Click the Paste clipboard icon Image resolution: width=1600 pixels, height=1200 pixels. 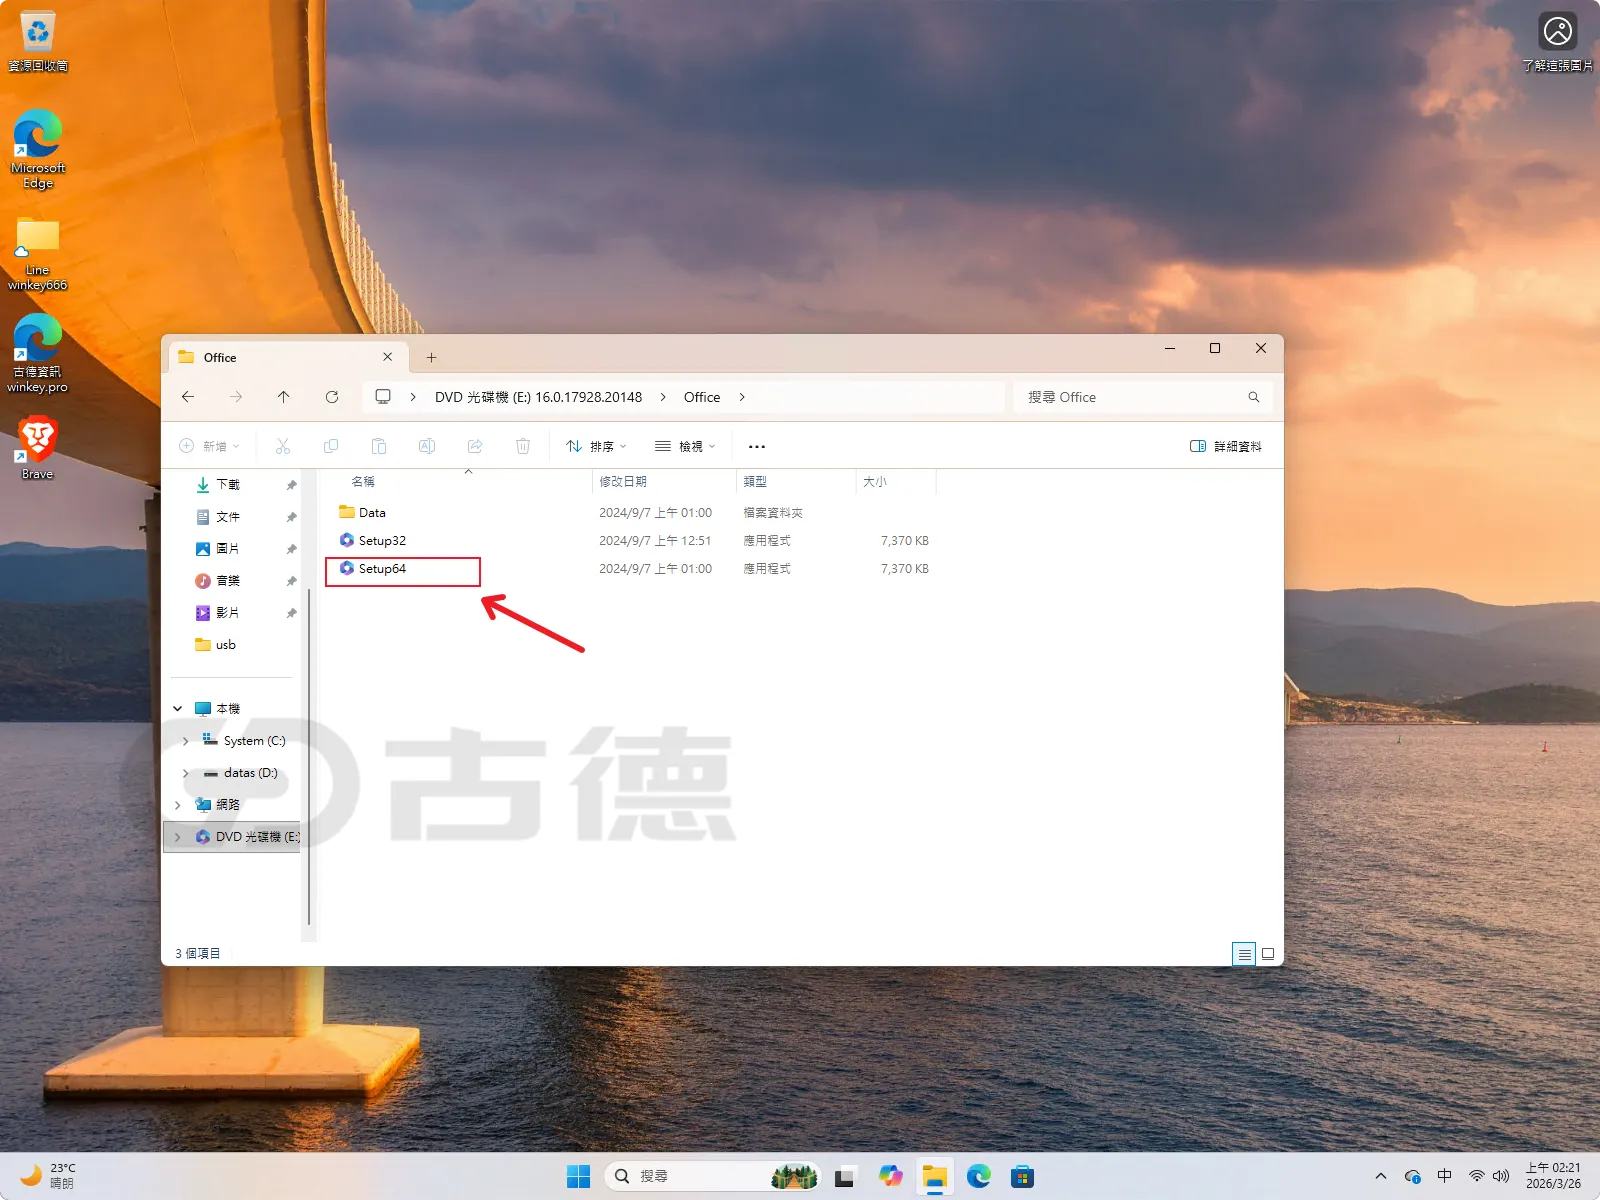pyautogui.click(x=379, y=446)
